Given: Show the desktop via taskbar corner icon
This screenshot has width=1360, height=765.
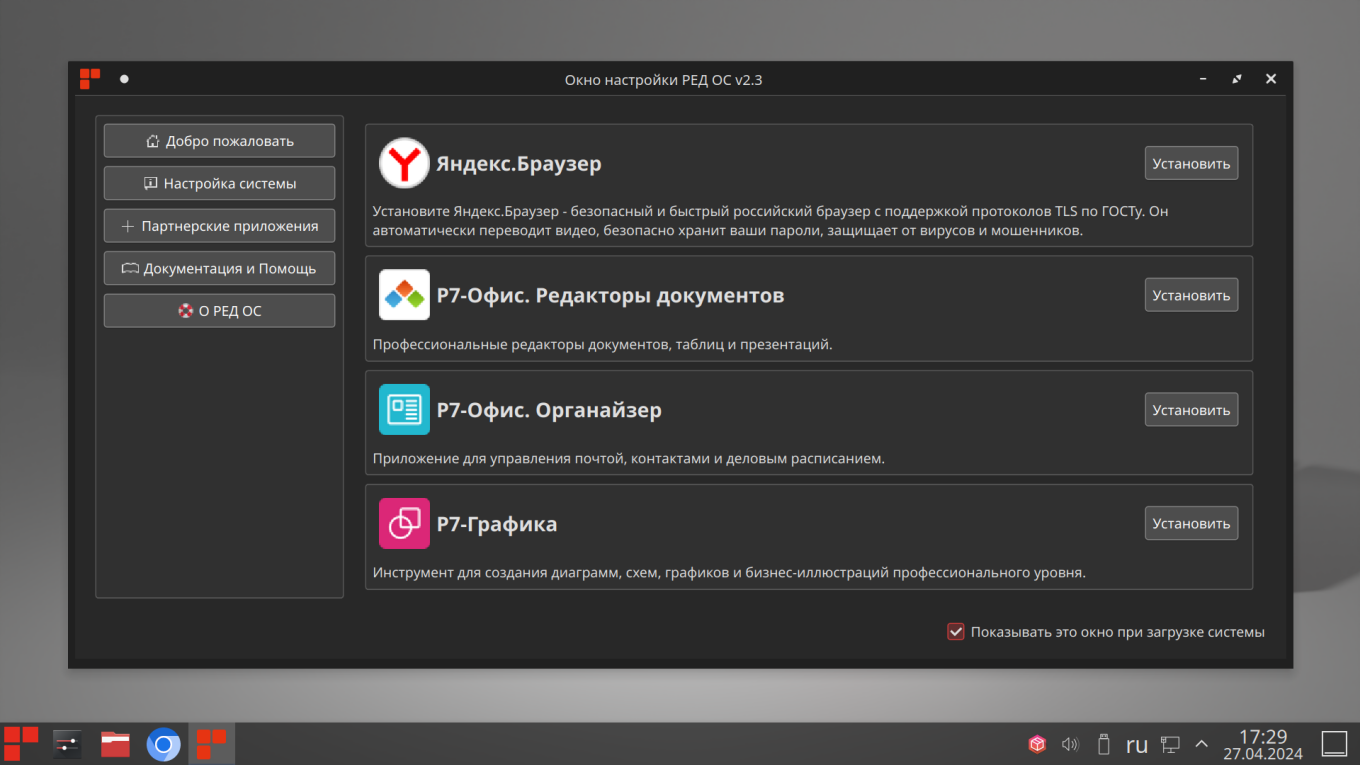Looking at the screenshot, I should pyautogui.click(x=1334, y=744).
